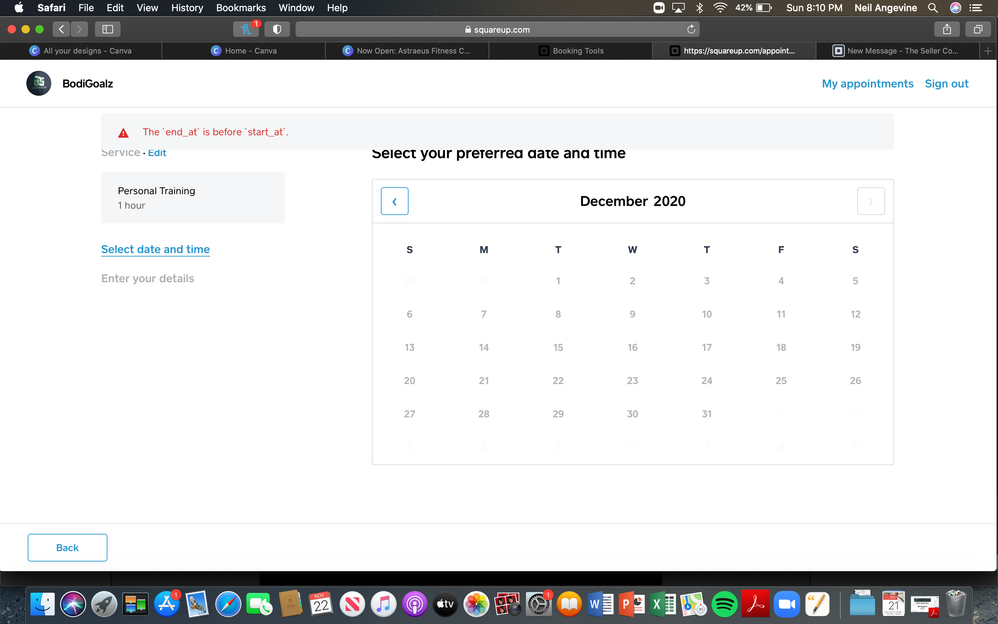Screen dimensions: 998x624
Task: Open Microsoft Excel from the Dock
Action: 660,604
